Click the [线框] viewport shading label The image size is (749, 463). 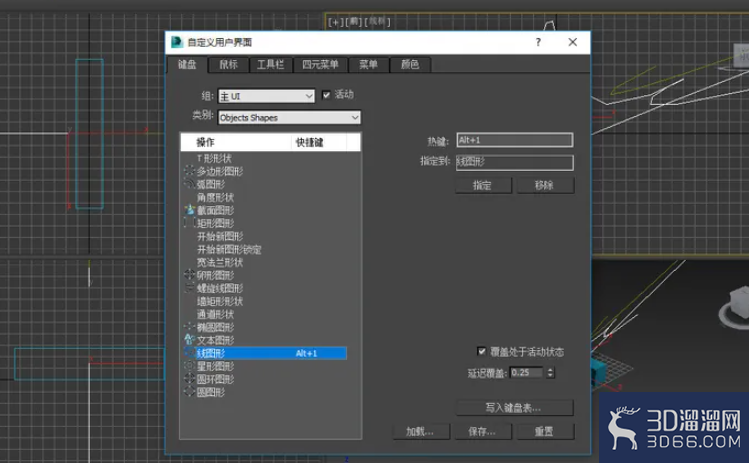(x=377, y=22)
